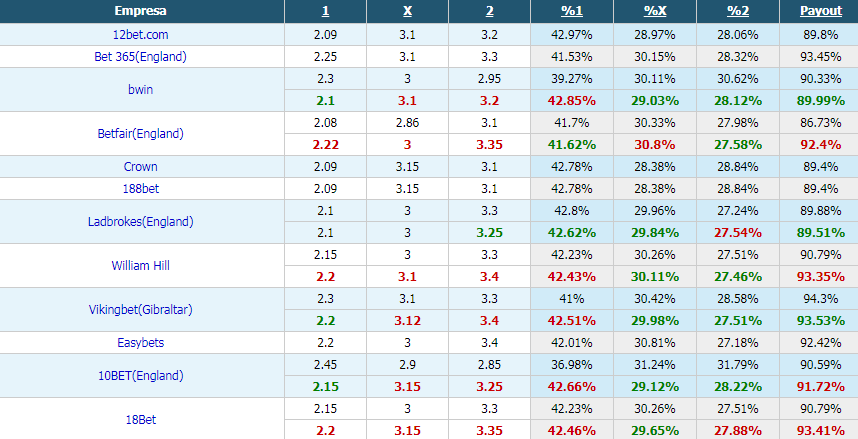The image size is (858, 439).
Task: Open the William Hill link
Action: point(141,265)
